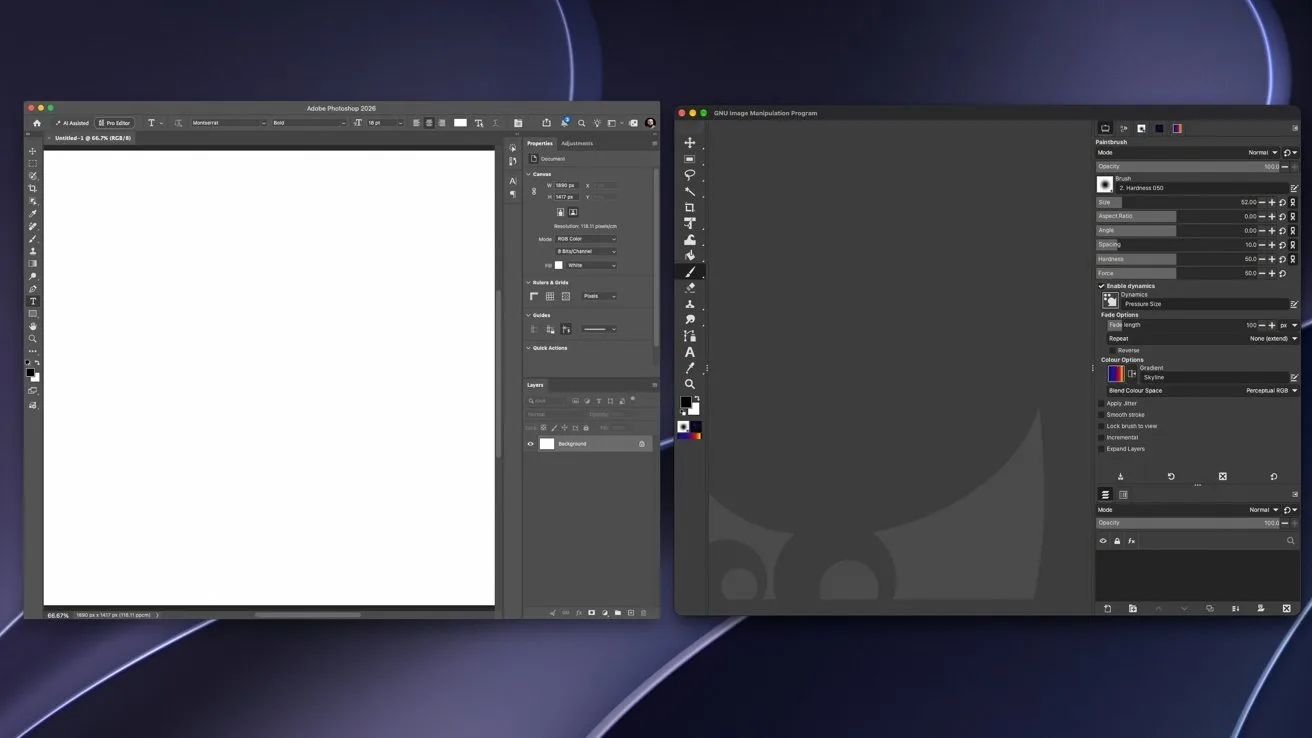Select the Properties tab in Photoshop

click(540, 143)
